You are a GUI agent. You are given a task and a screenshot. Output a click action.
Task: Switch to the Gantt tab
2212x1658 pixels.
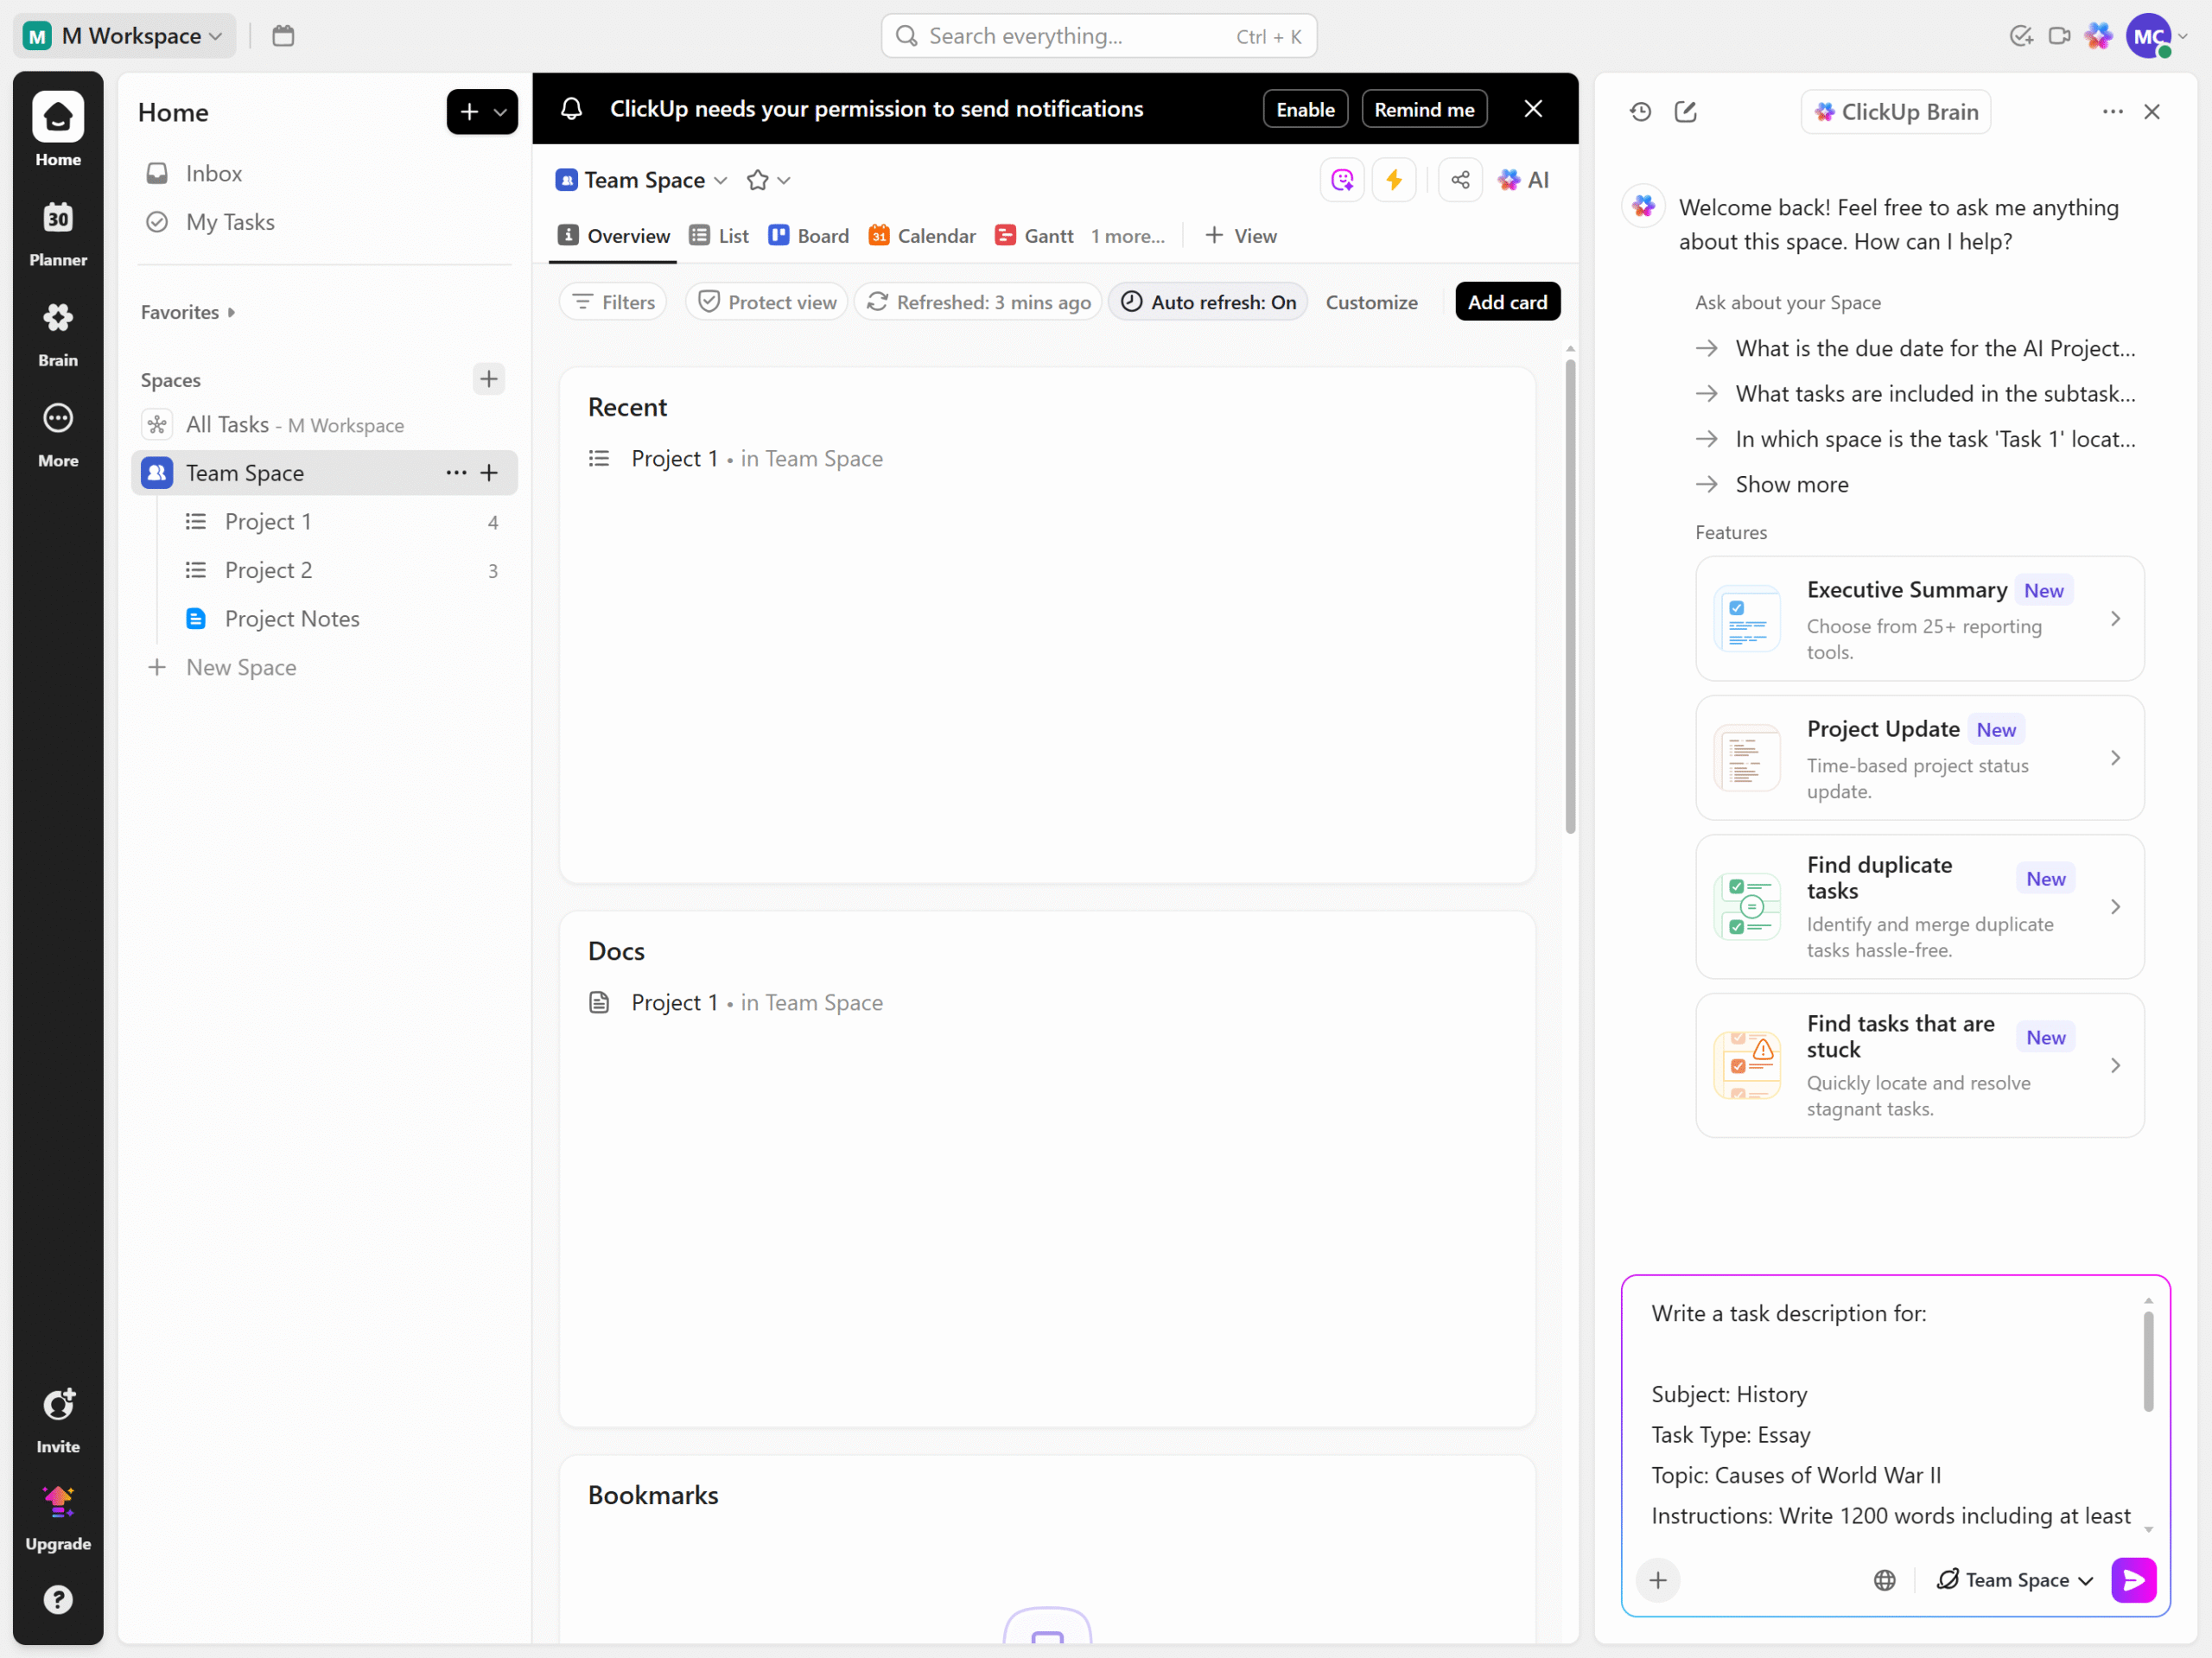pos(1034,236)
